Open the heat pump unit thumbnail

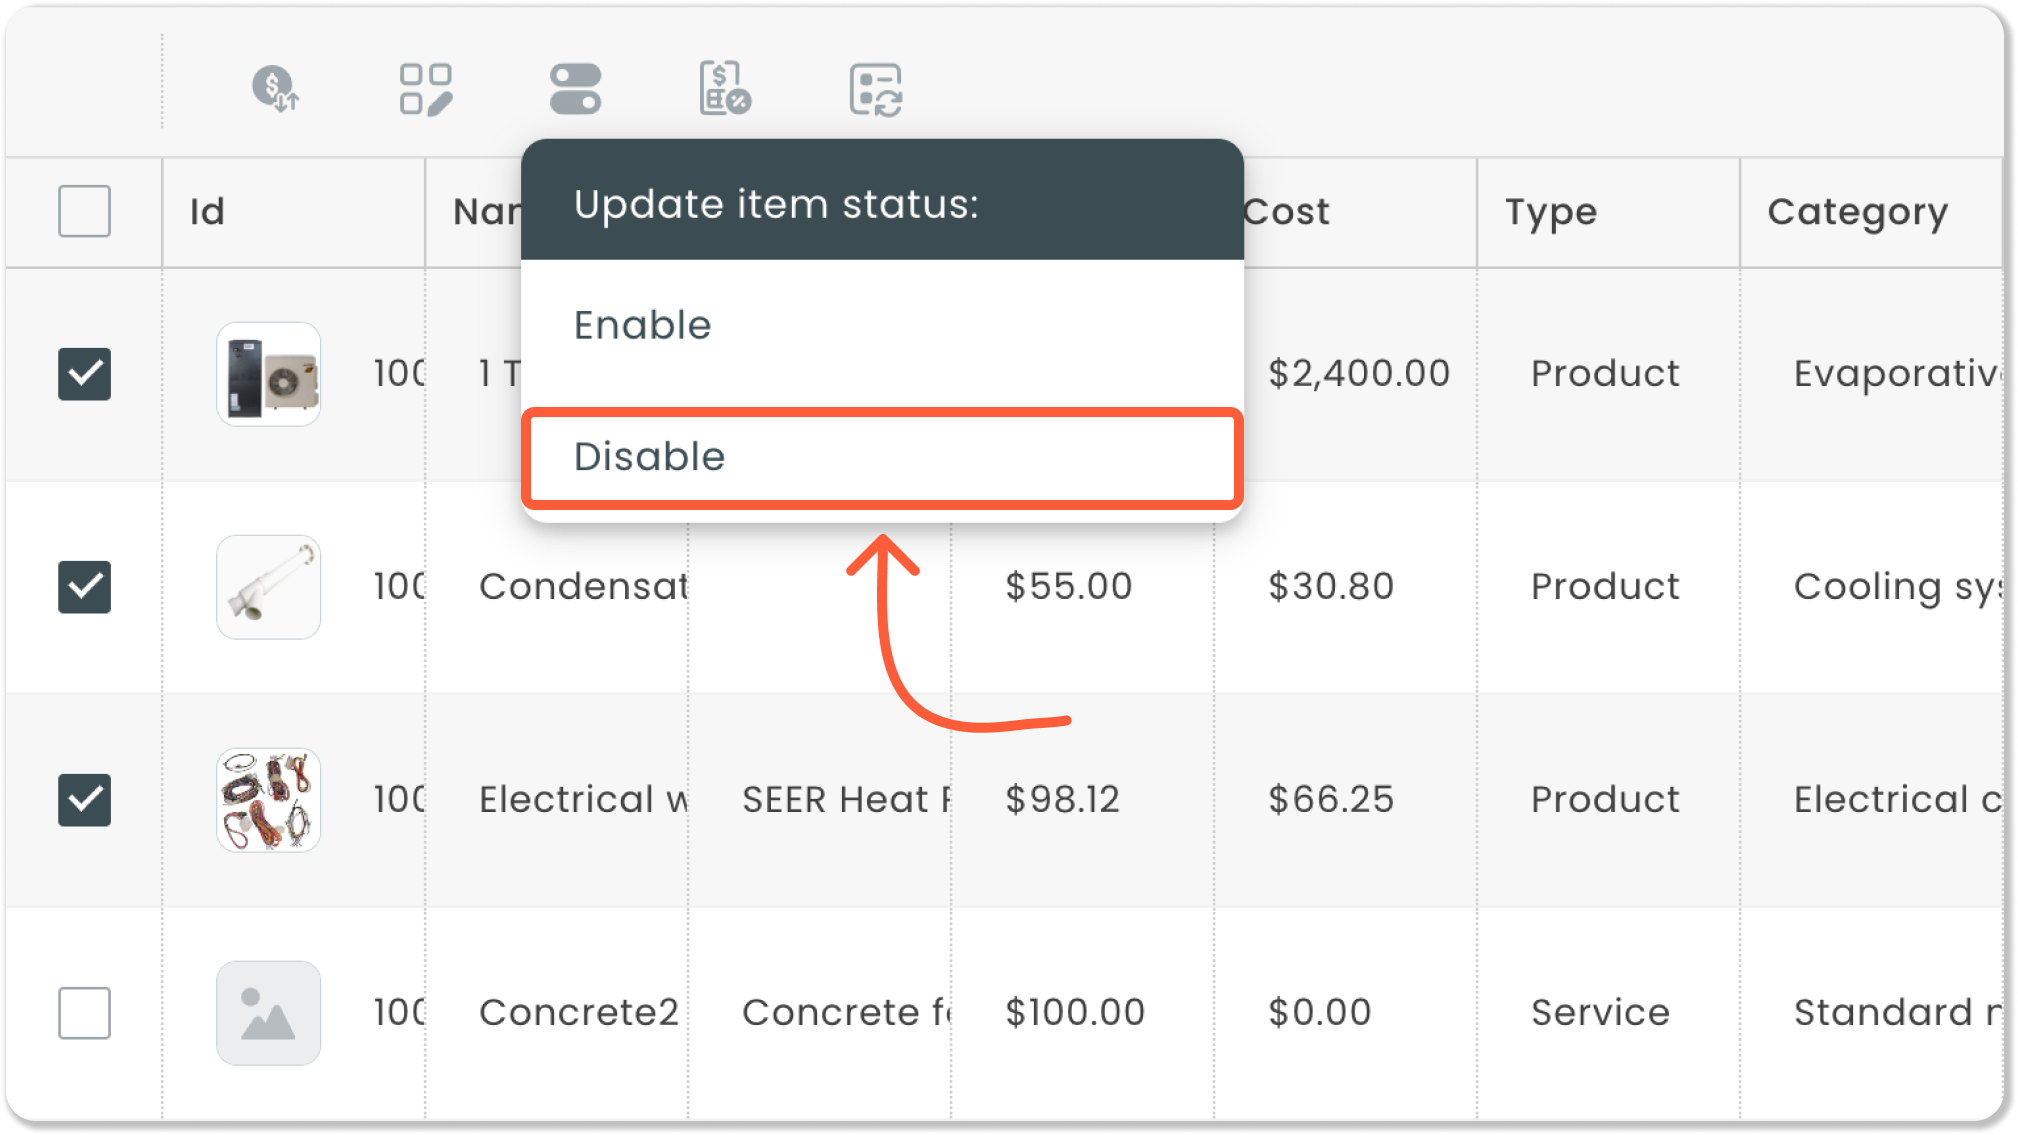click(269, 374)
